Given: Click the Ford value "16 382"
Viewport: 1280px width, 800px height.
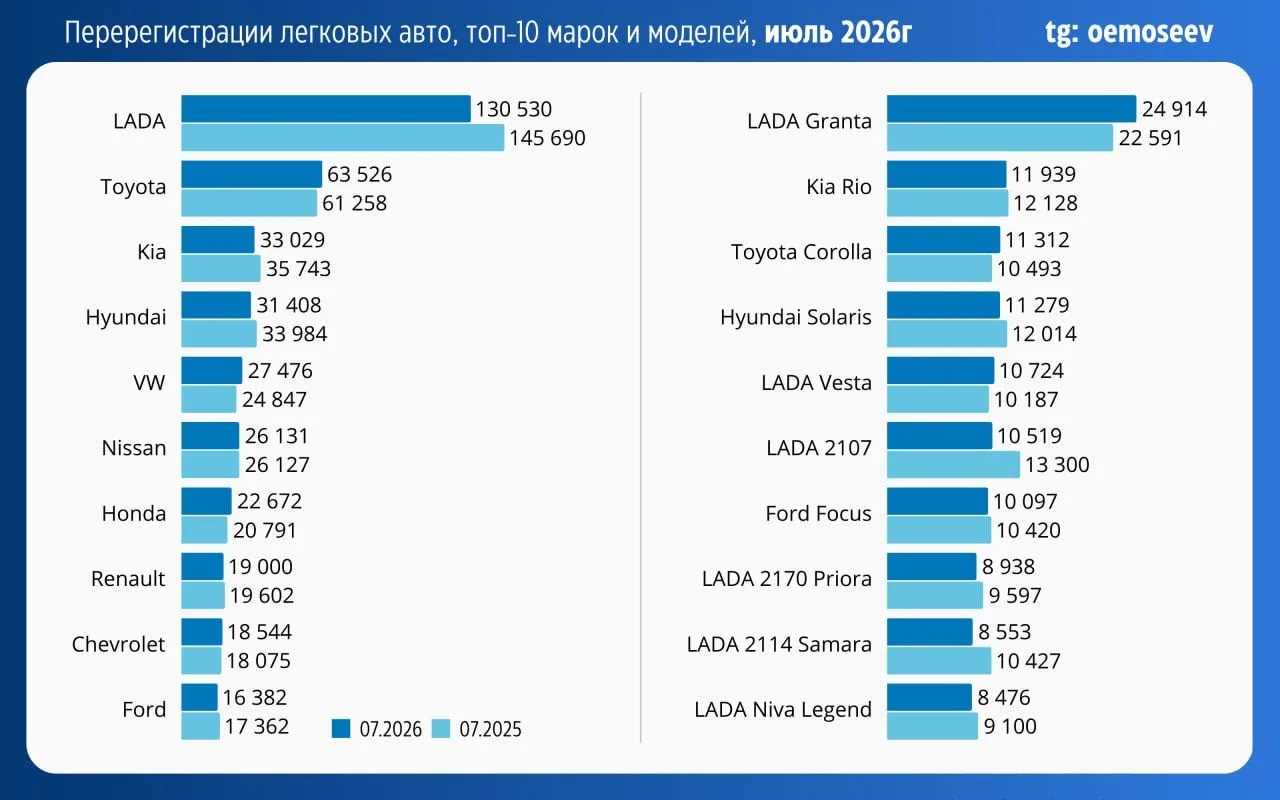Looking at the screenshot, I should [255, 697].
